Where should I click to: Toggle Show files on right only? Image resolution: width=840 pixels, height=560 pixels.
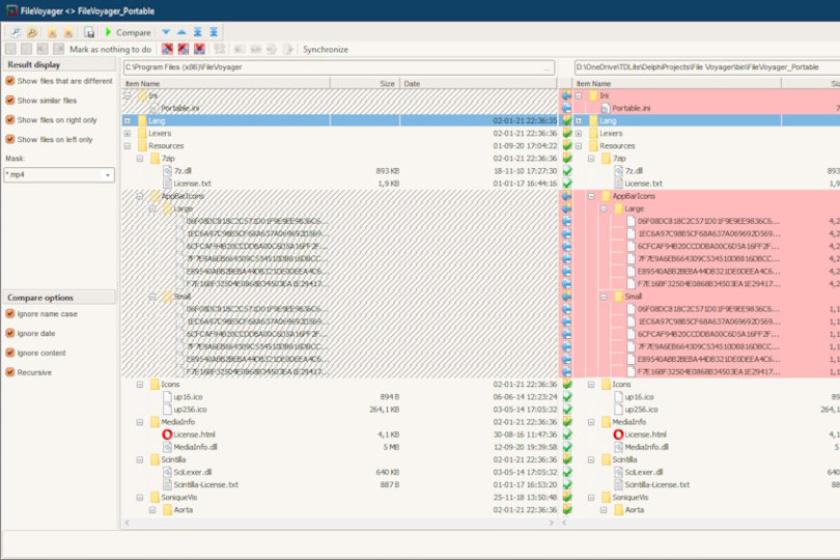click(x=10, y=120)
